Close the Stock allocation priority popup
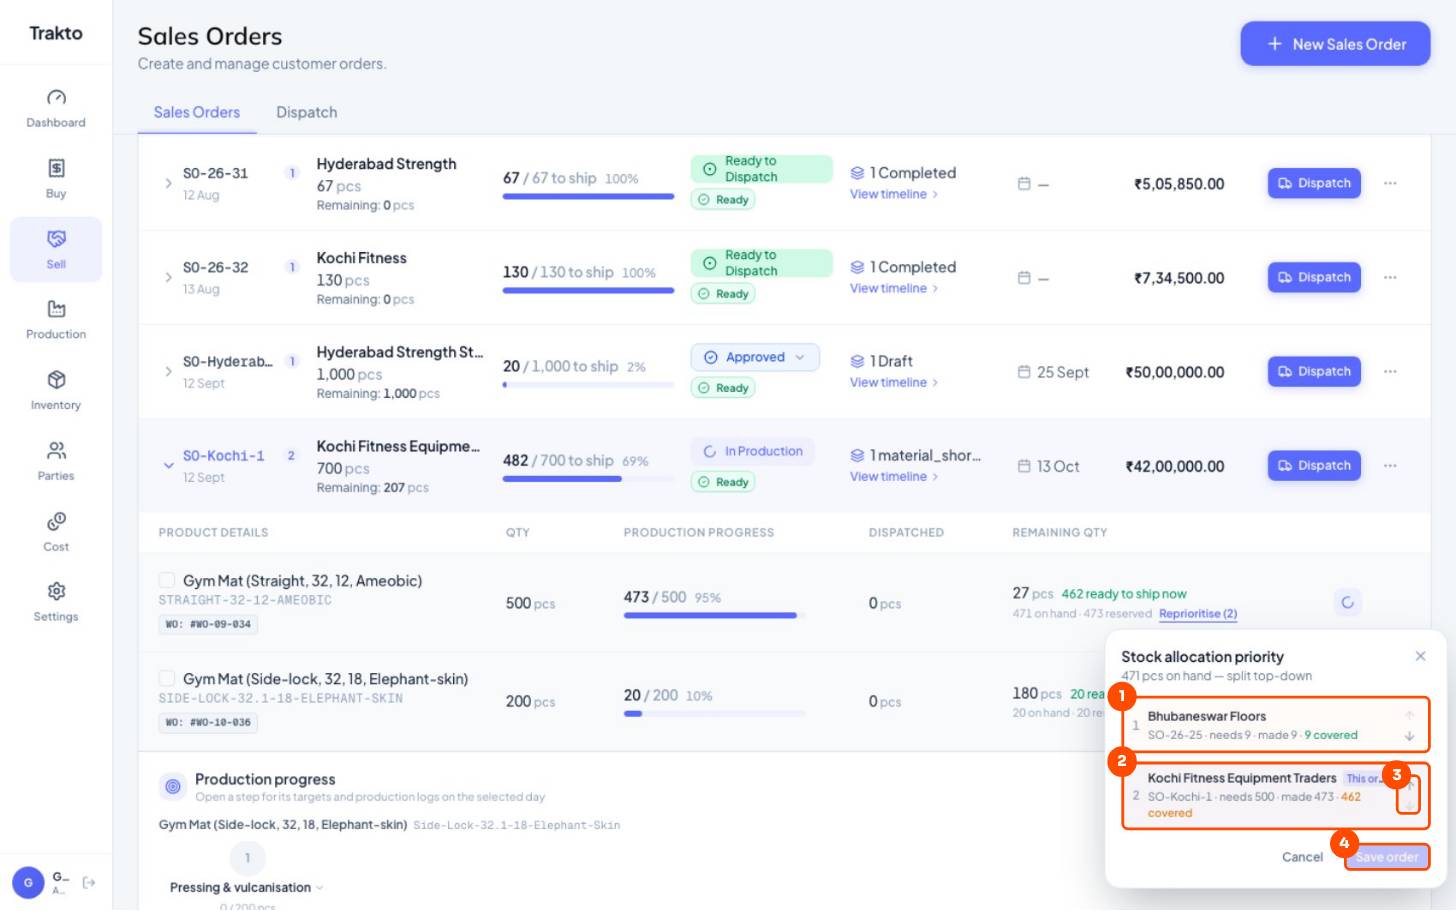 1420,656
